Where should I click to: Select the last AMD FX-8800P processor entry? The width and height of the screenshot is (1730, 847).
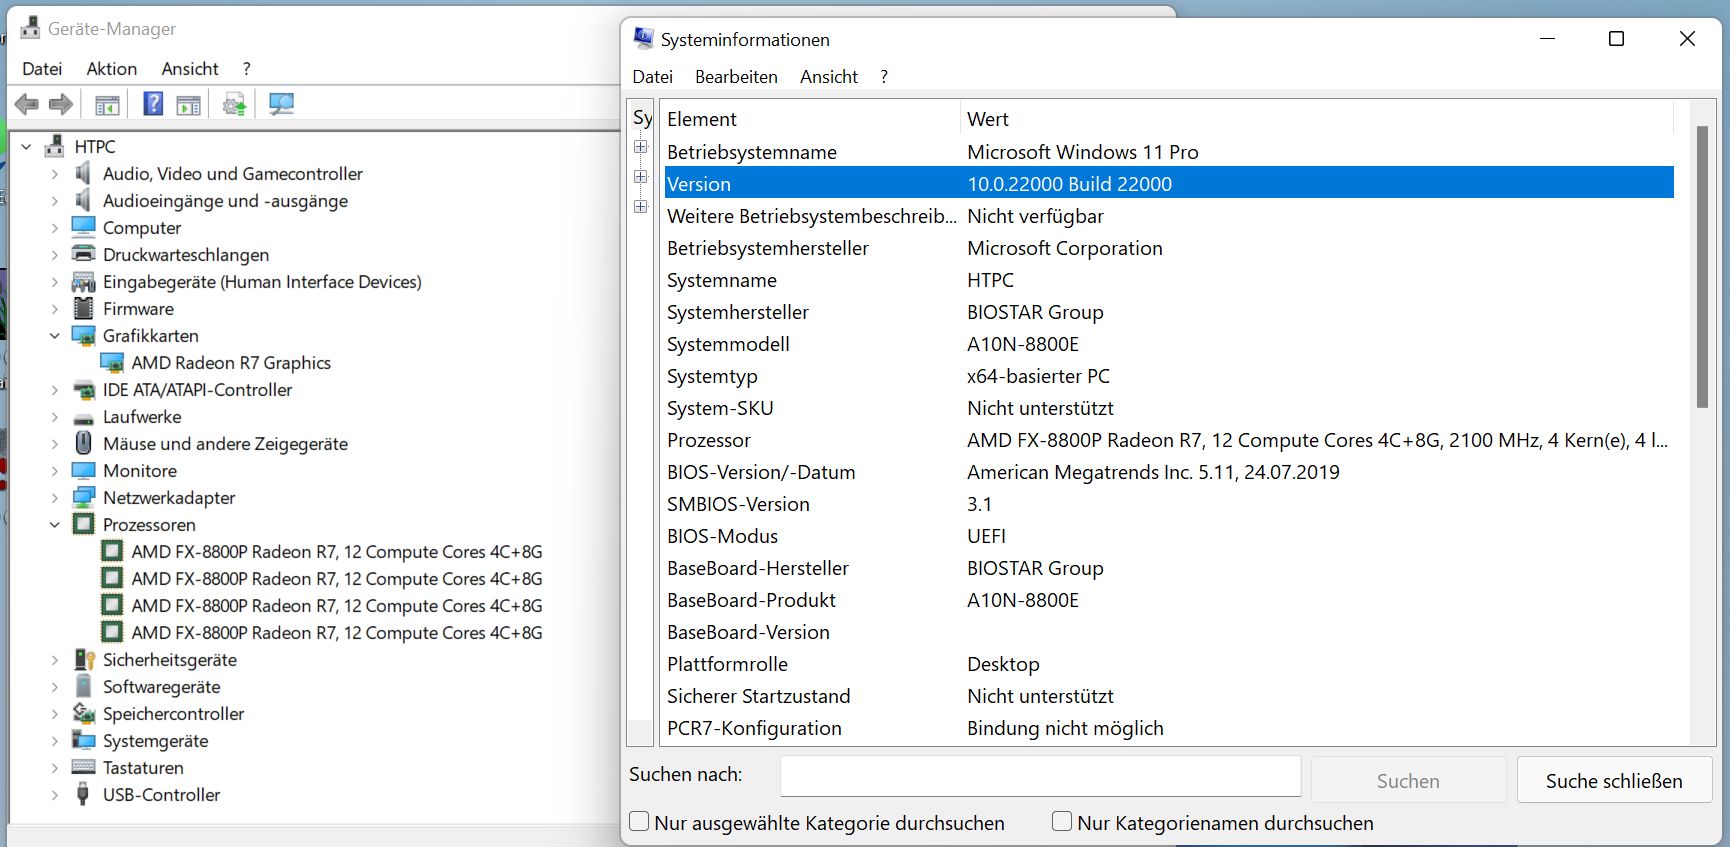coord(337,633)
